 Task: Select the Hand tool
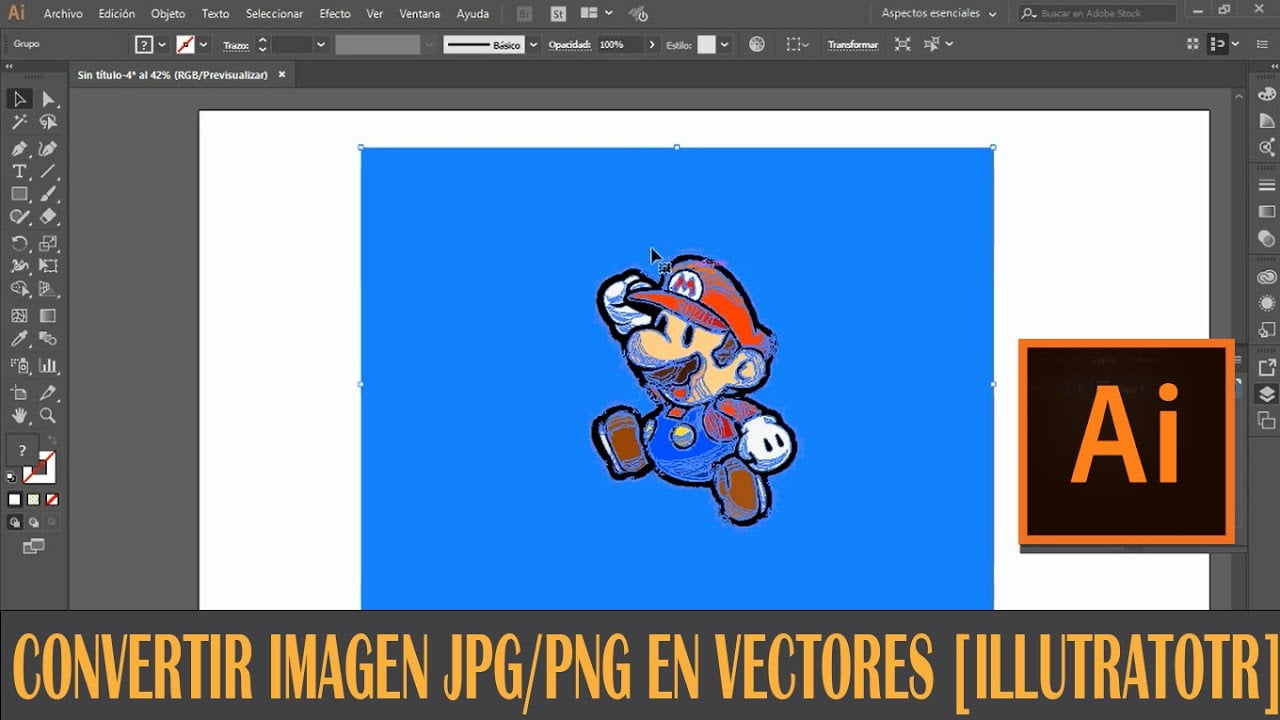[x=19, y=415]
